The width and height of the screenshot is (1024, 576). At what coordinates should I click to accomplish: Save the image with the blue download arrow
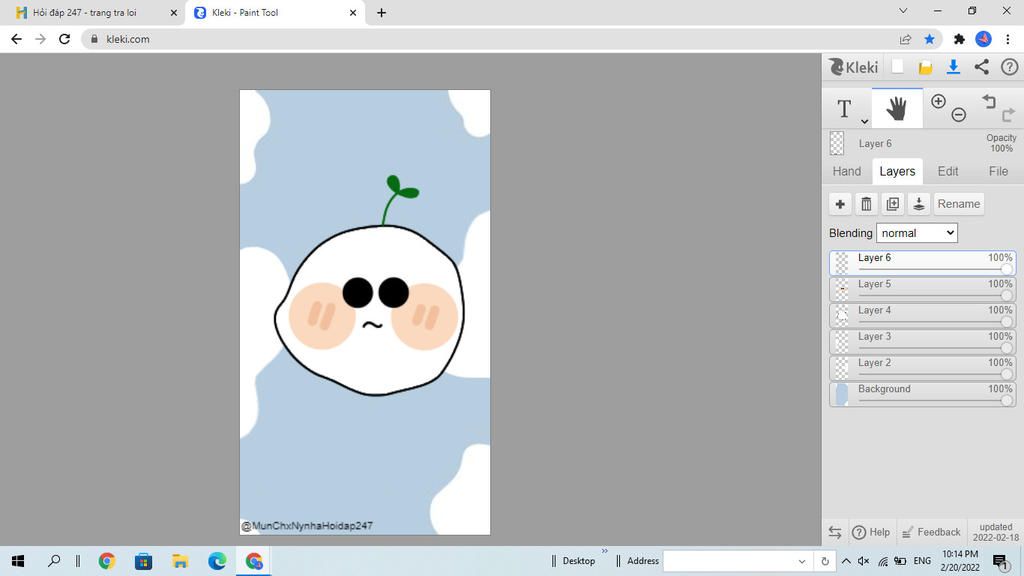(953, 67)
